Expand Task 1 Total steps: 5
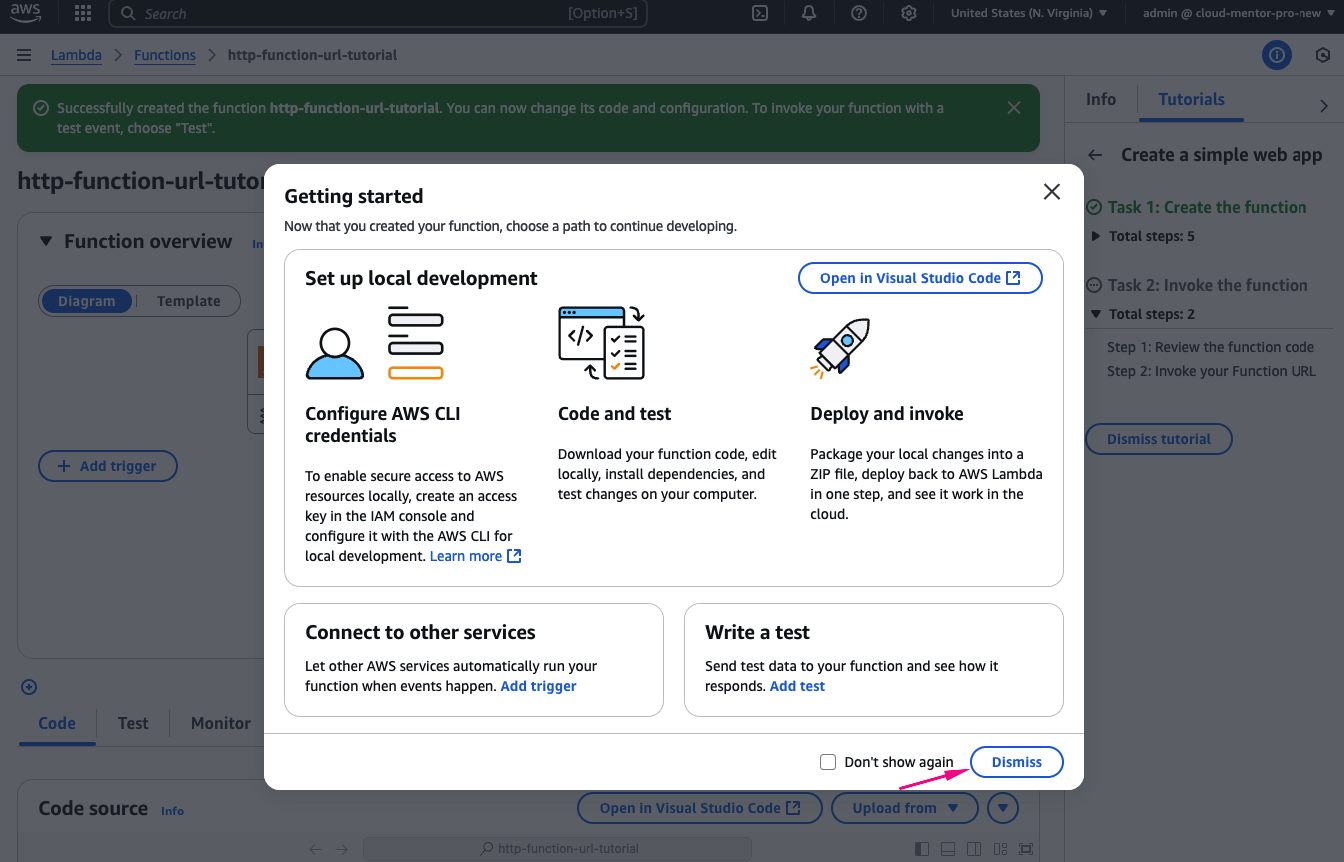 (1096, 237)
